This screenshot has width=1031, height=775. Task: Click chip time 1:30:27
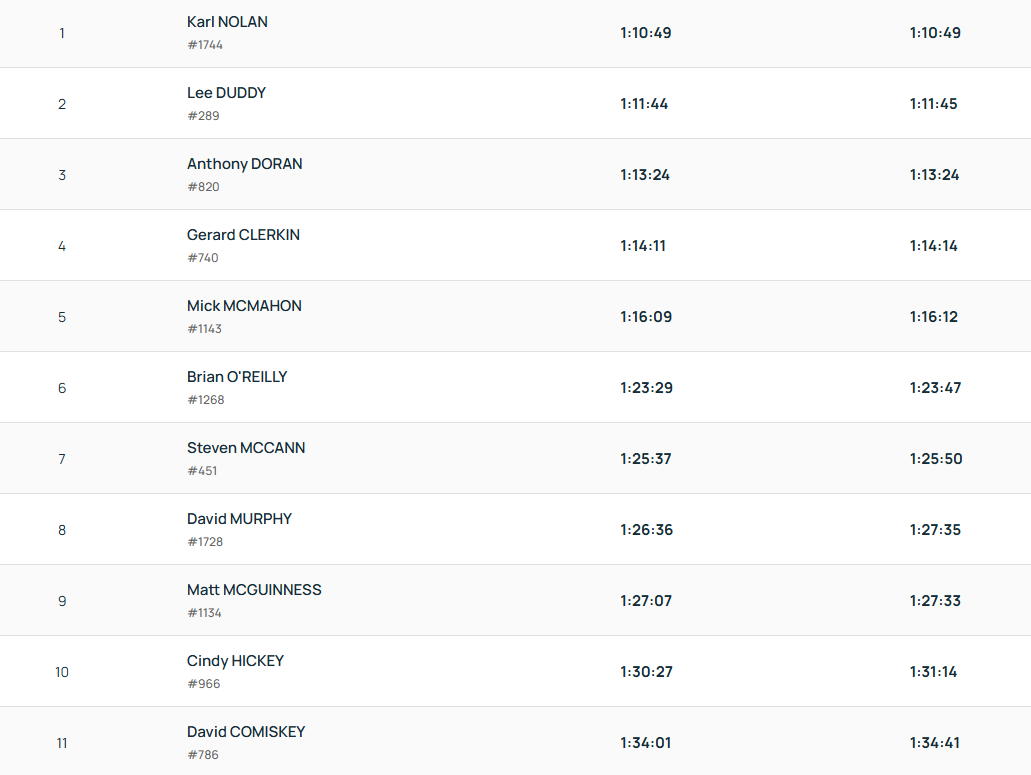coord(646,672)
